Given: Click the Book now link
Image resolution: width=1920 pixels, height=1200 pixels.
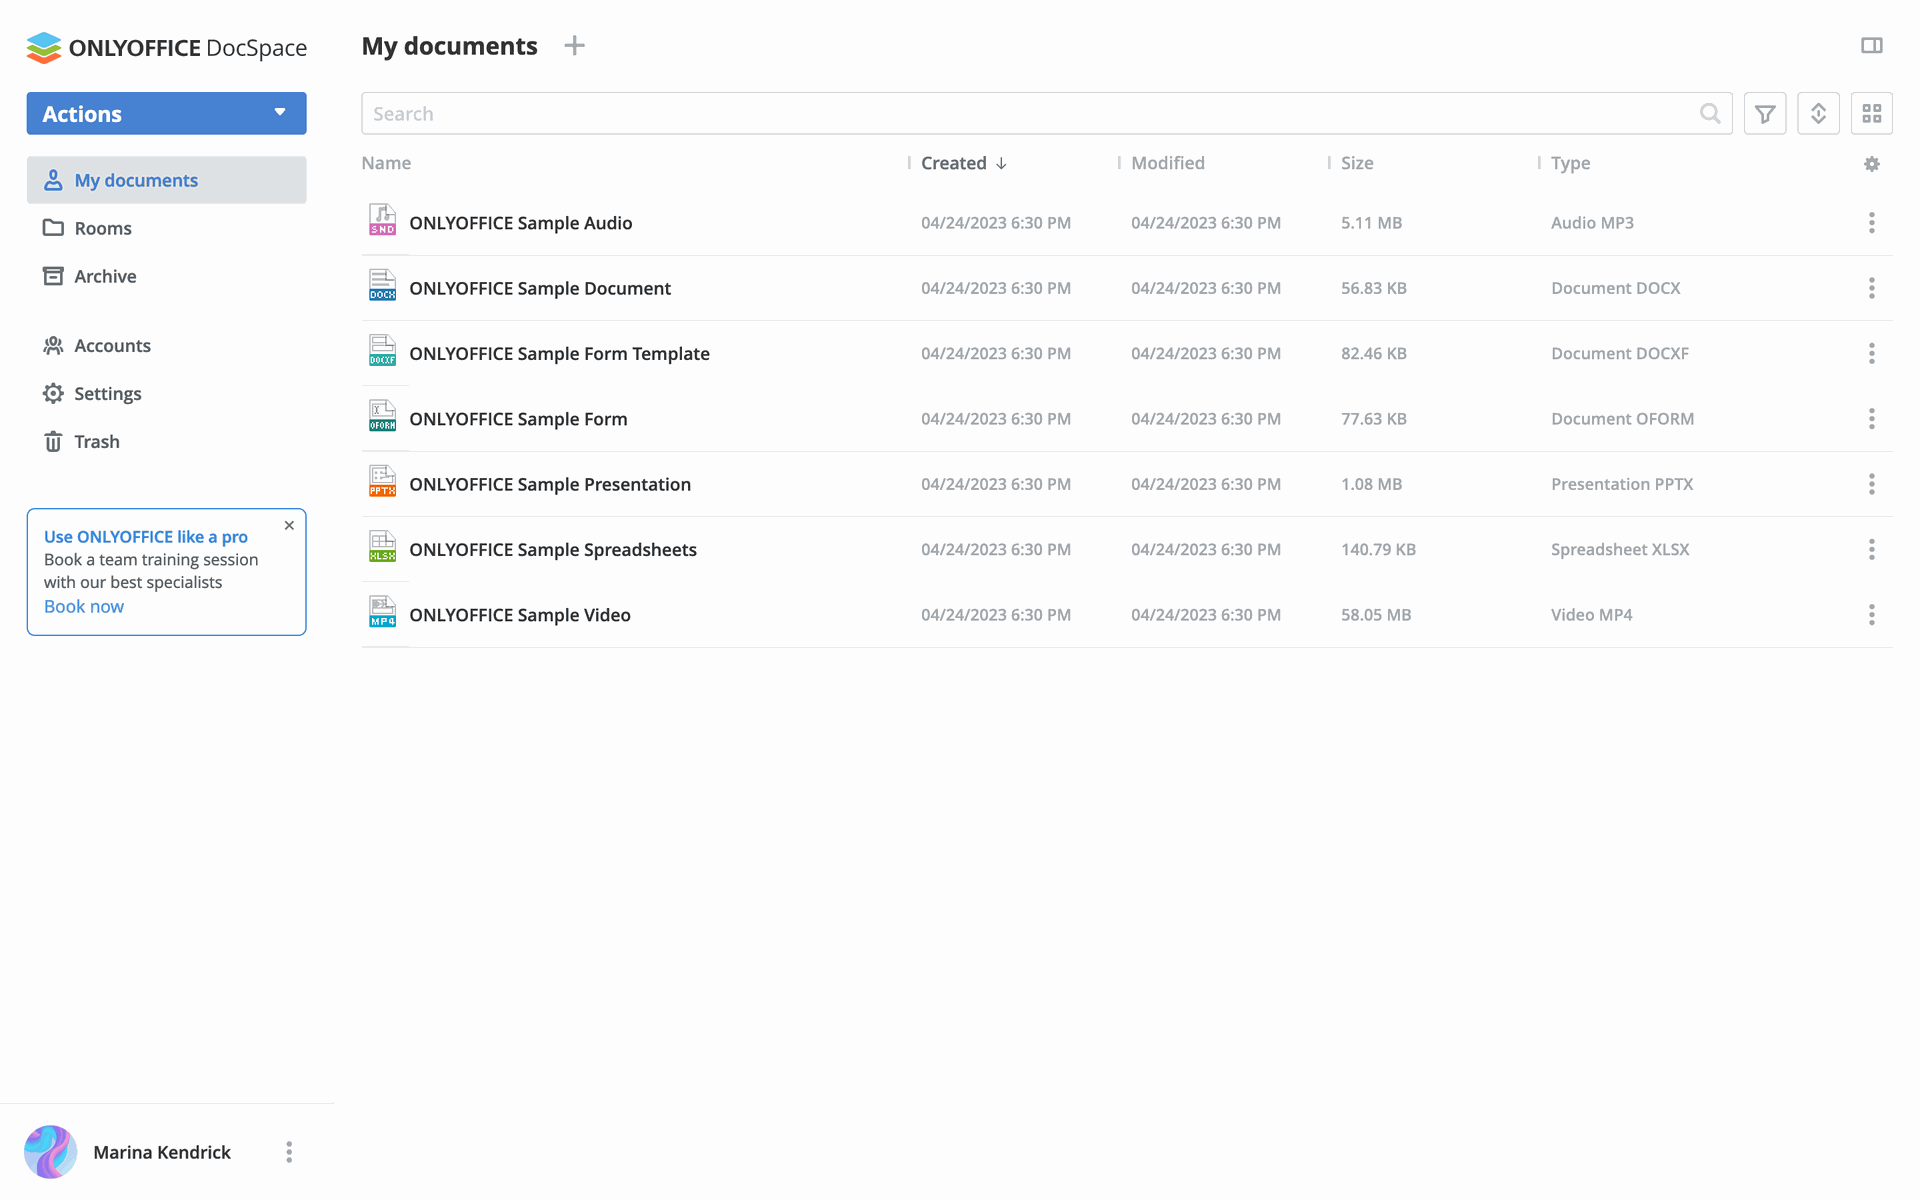Looking at the screenshot, I should click(x=84, y=606).
